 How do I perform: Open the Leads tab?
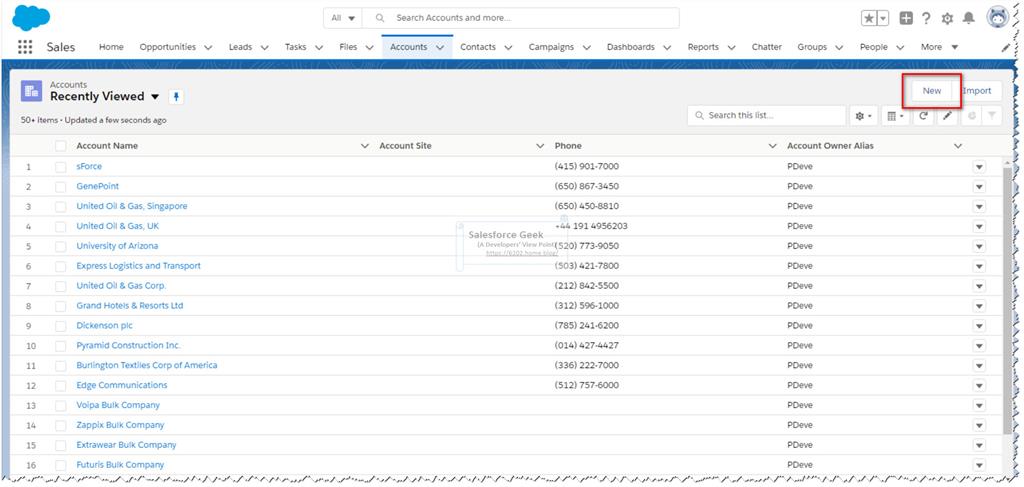pos(240,47)
